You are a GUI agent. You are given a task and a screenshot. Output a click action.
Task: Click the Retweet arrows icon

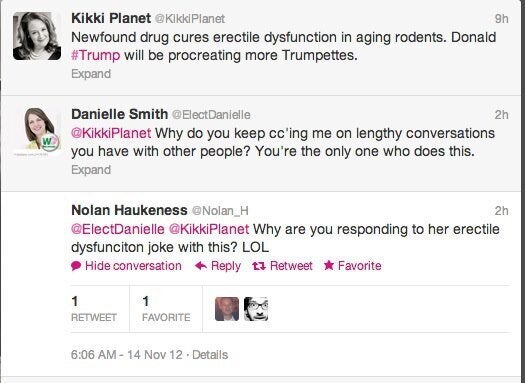259,266
